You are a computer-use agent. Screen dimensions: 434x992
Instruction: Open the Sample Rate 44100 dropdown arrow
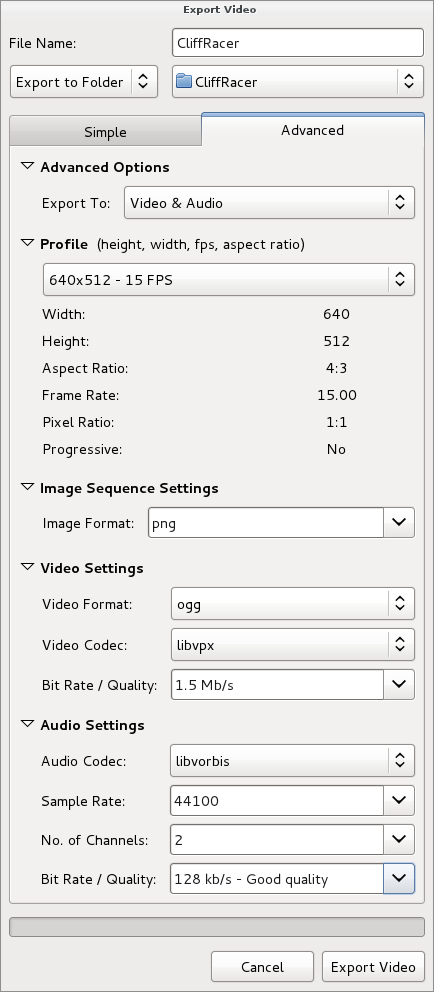click(x=399, y=800)
